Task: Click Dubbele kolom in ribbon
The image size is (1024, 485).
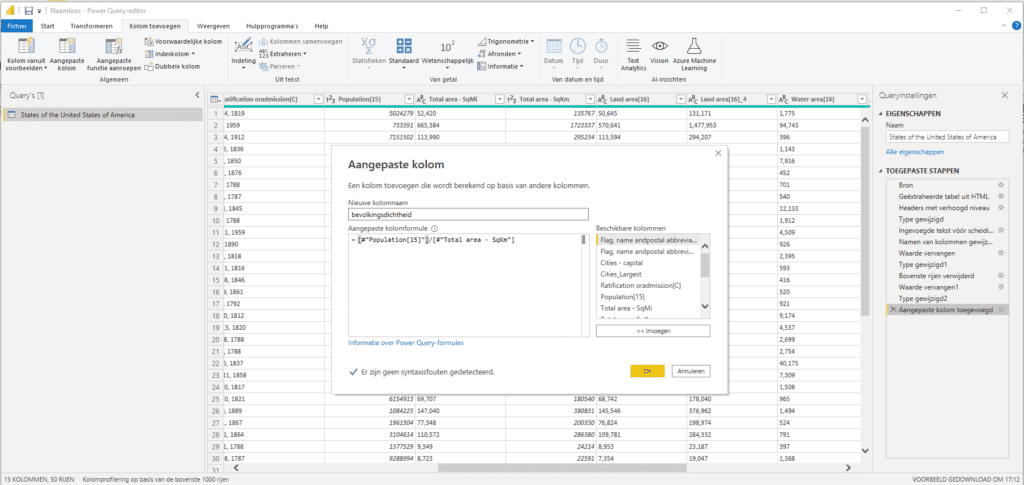Action: [x=172, y=66]
